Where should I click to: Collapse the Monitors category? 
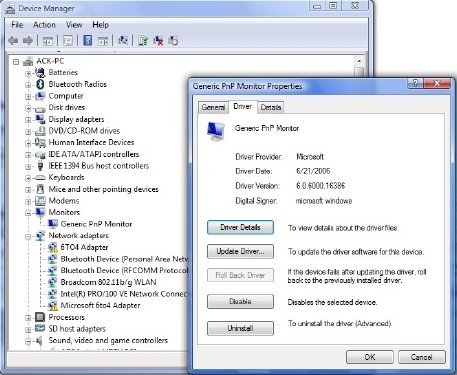point(28,213)
